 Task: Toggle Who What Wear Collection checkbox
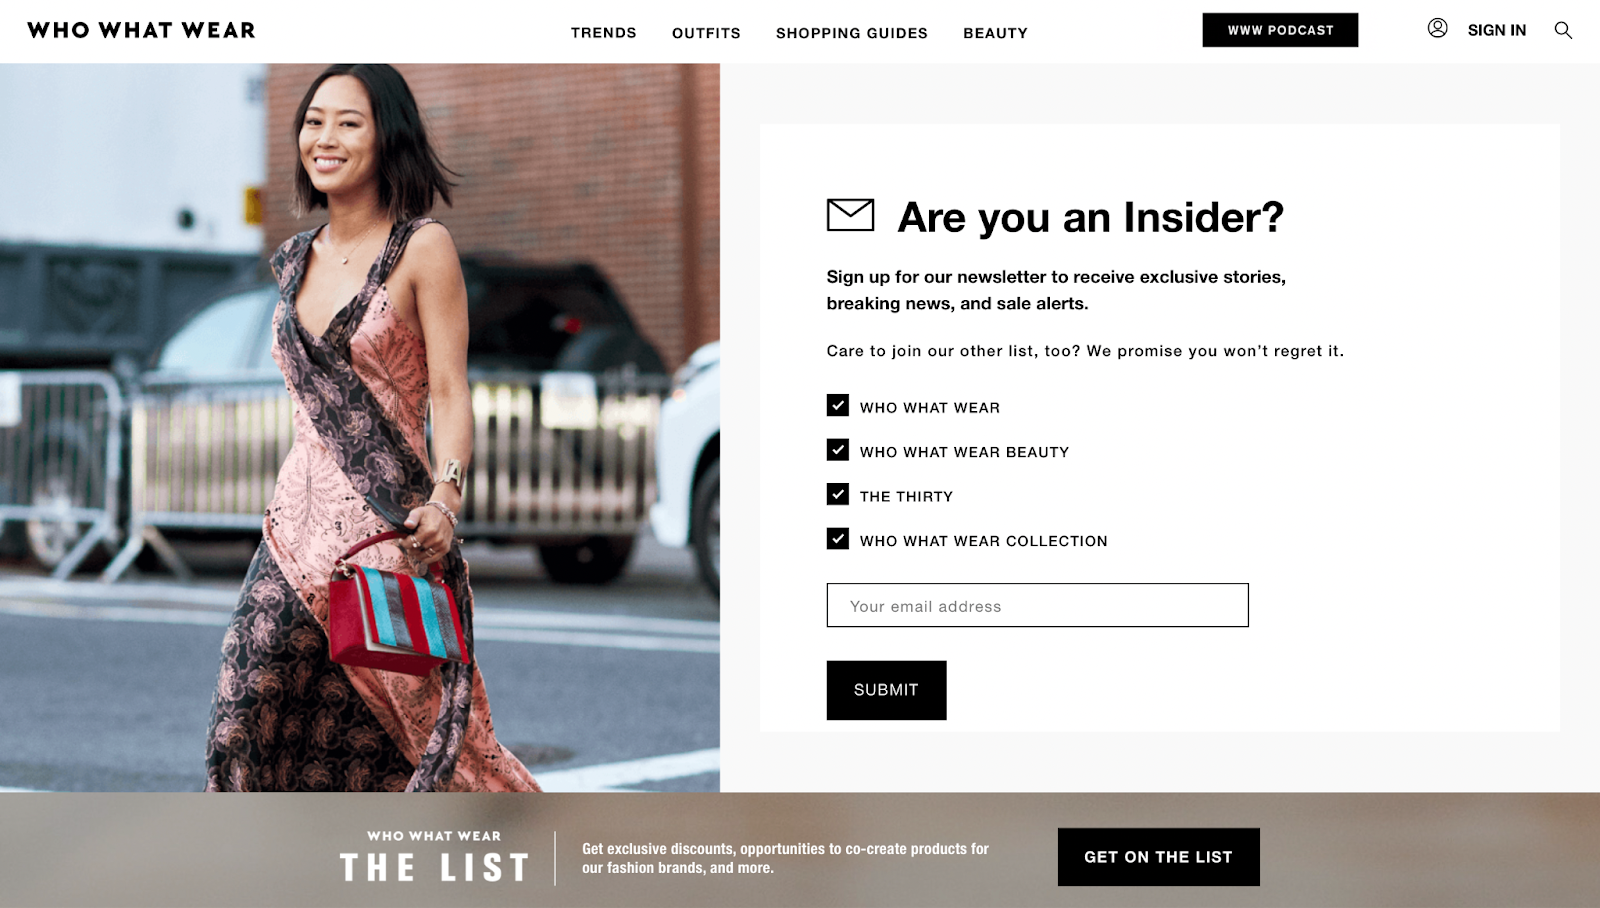click(x=838, y=539)
